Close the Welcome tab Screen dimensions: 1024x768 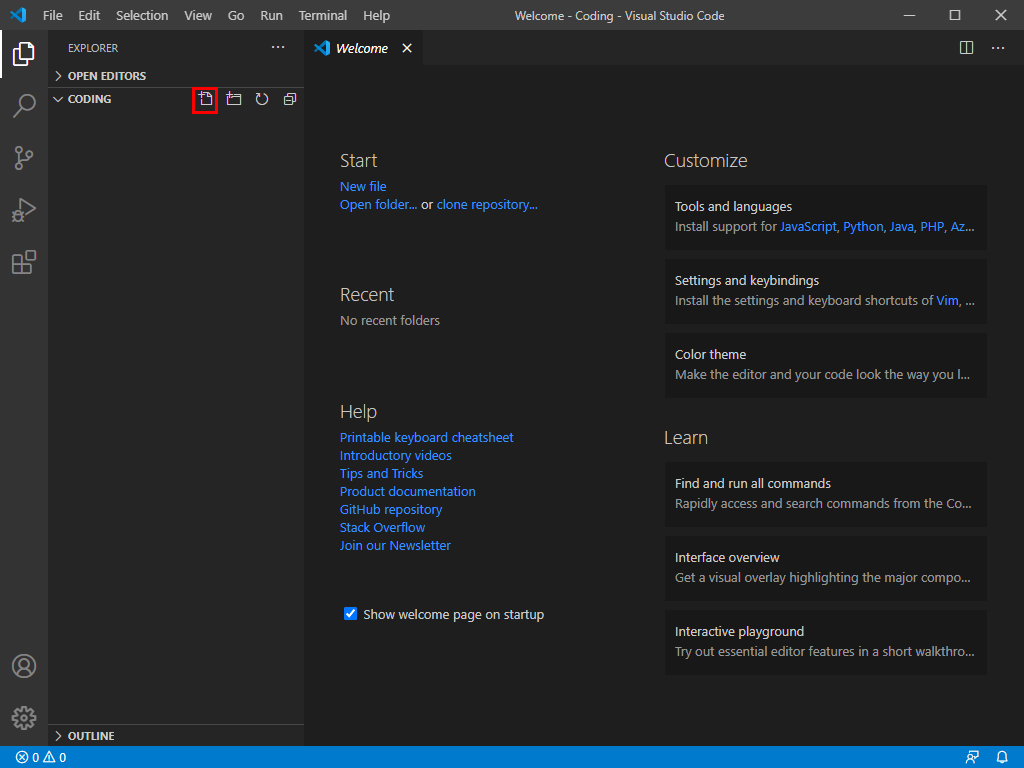click(407, 48)
